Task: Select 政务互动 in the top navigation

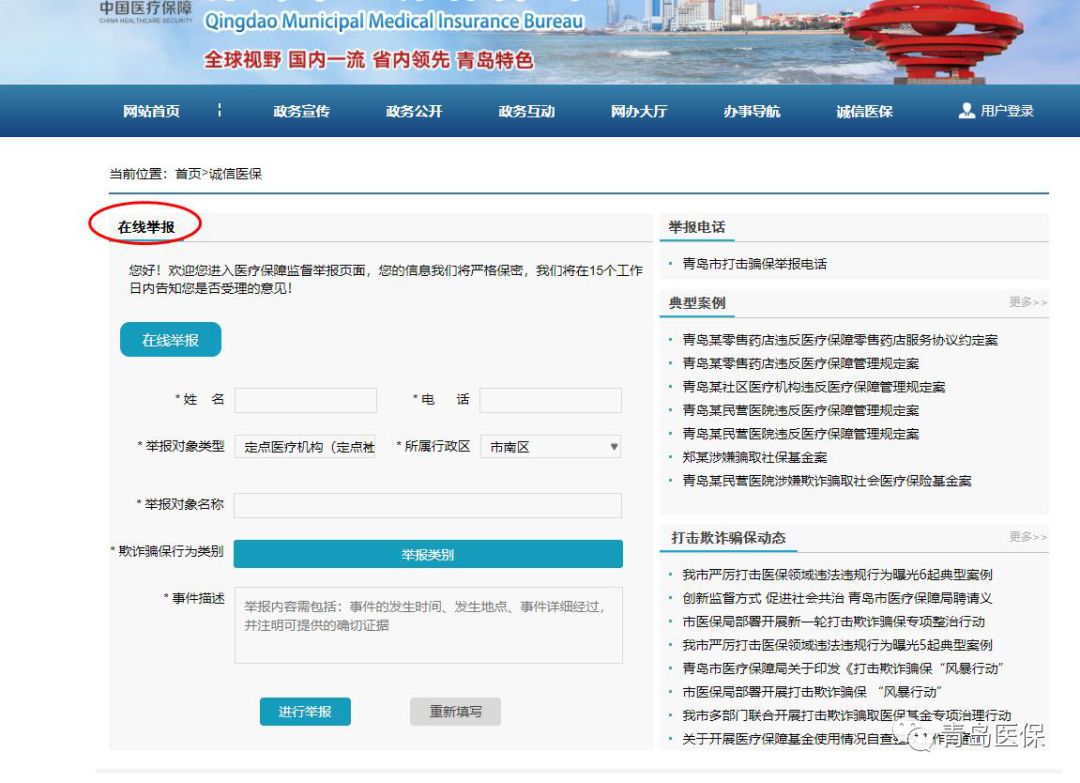Action: pyautogui.click(x=526, y=112)
